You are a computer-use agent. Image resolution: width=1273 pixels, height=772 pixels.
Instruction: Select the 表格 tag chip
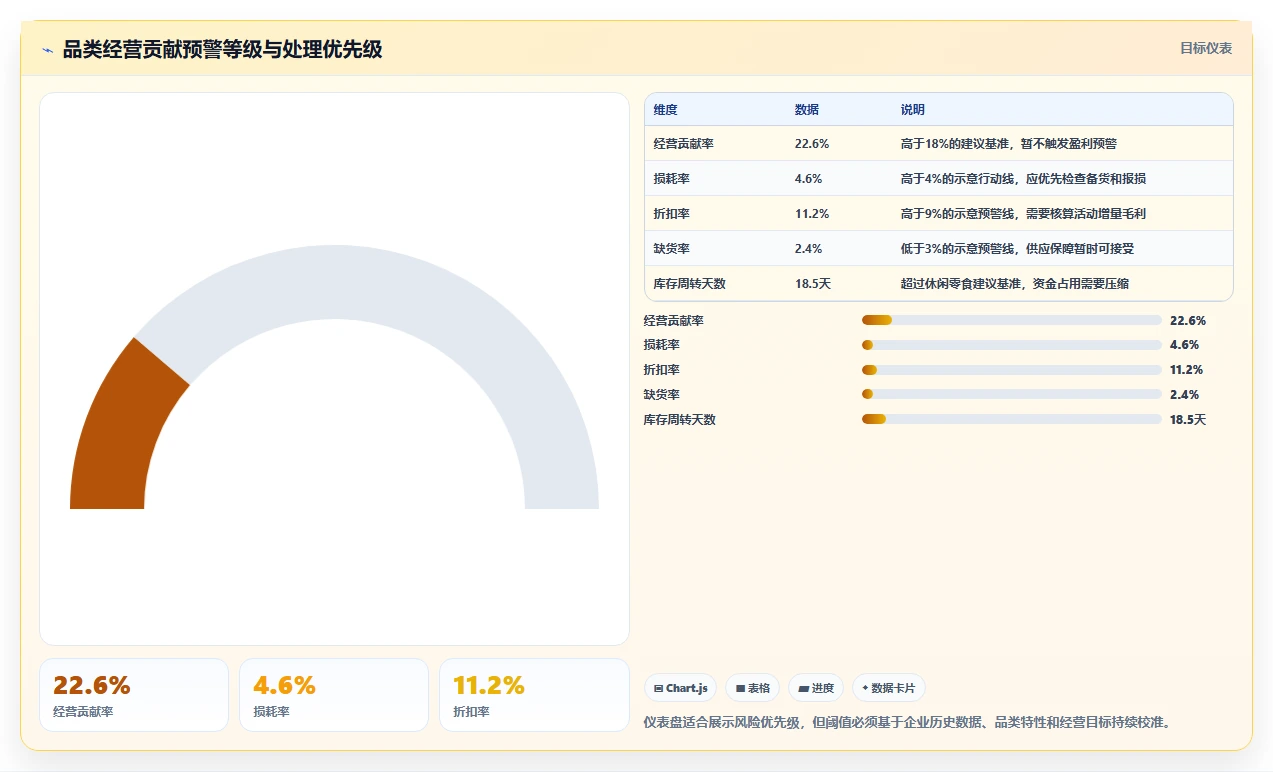tap(753, 688)
